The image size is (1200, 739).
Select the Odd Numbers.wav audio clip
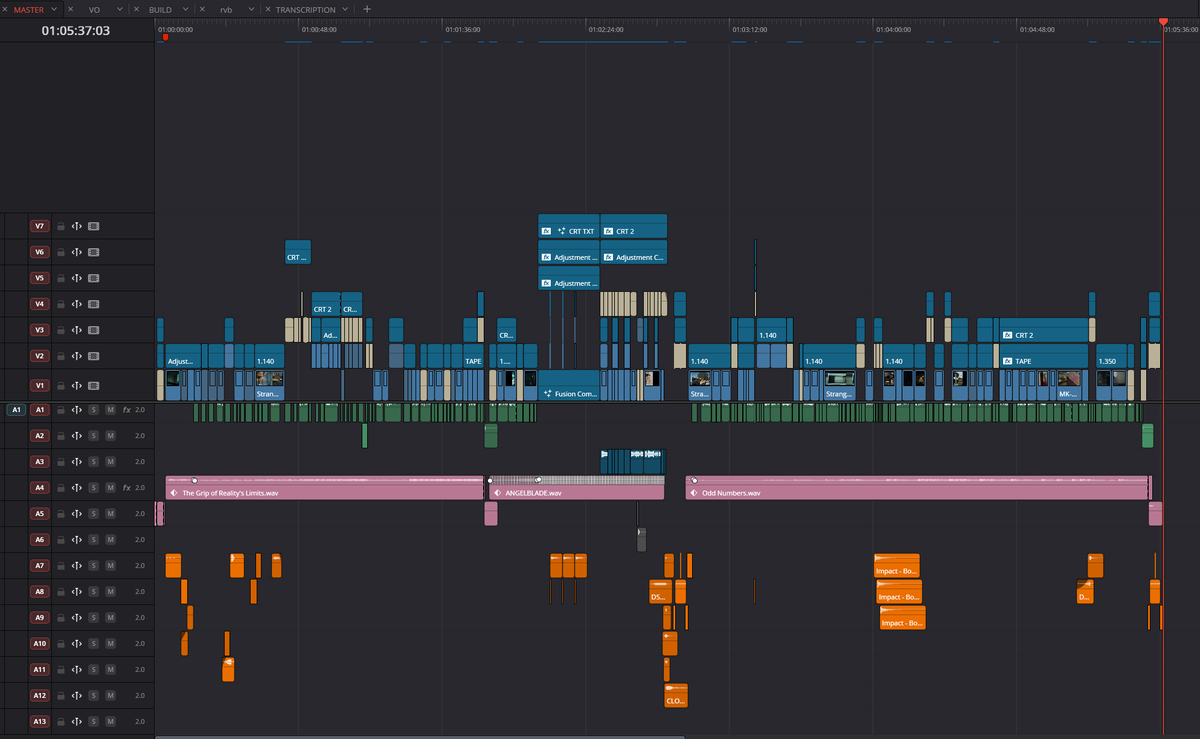pyautogui.click(x=917, y=488)
